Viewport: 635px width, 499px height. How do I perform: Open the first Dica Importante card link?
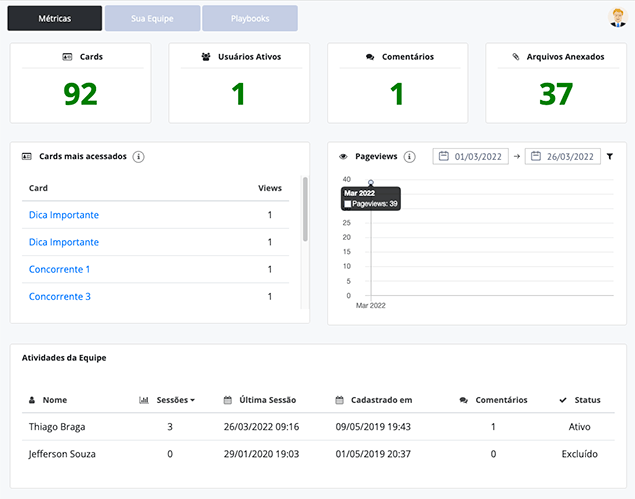[64, 215]
